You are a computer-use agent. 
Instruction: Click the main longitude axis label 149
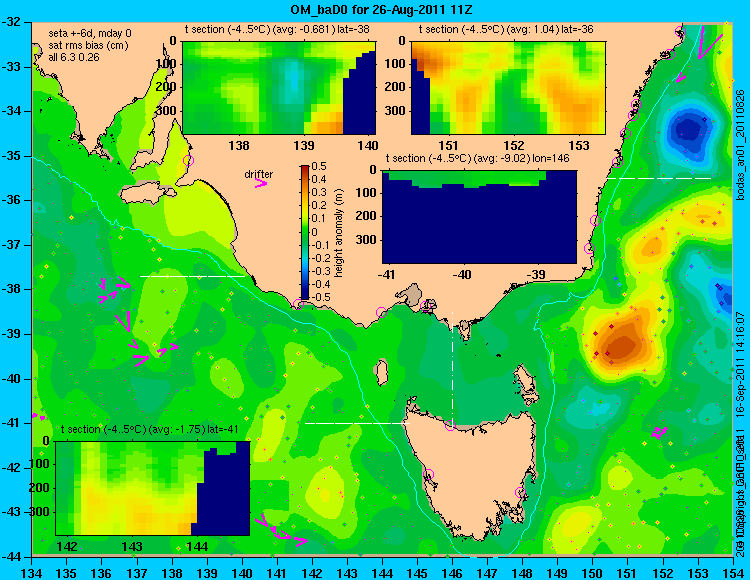558,571
